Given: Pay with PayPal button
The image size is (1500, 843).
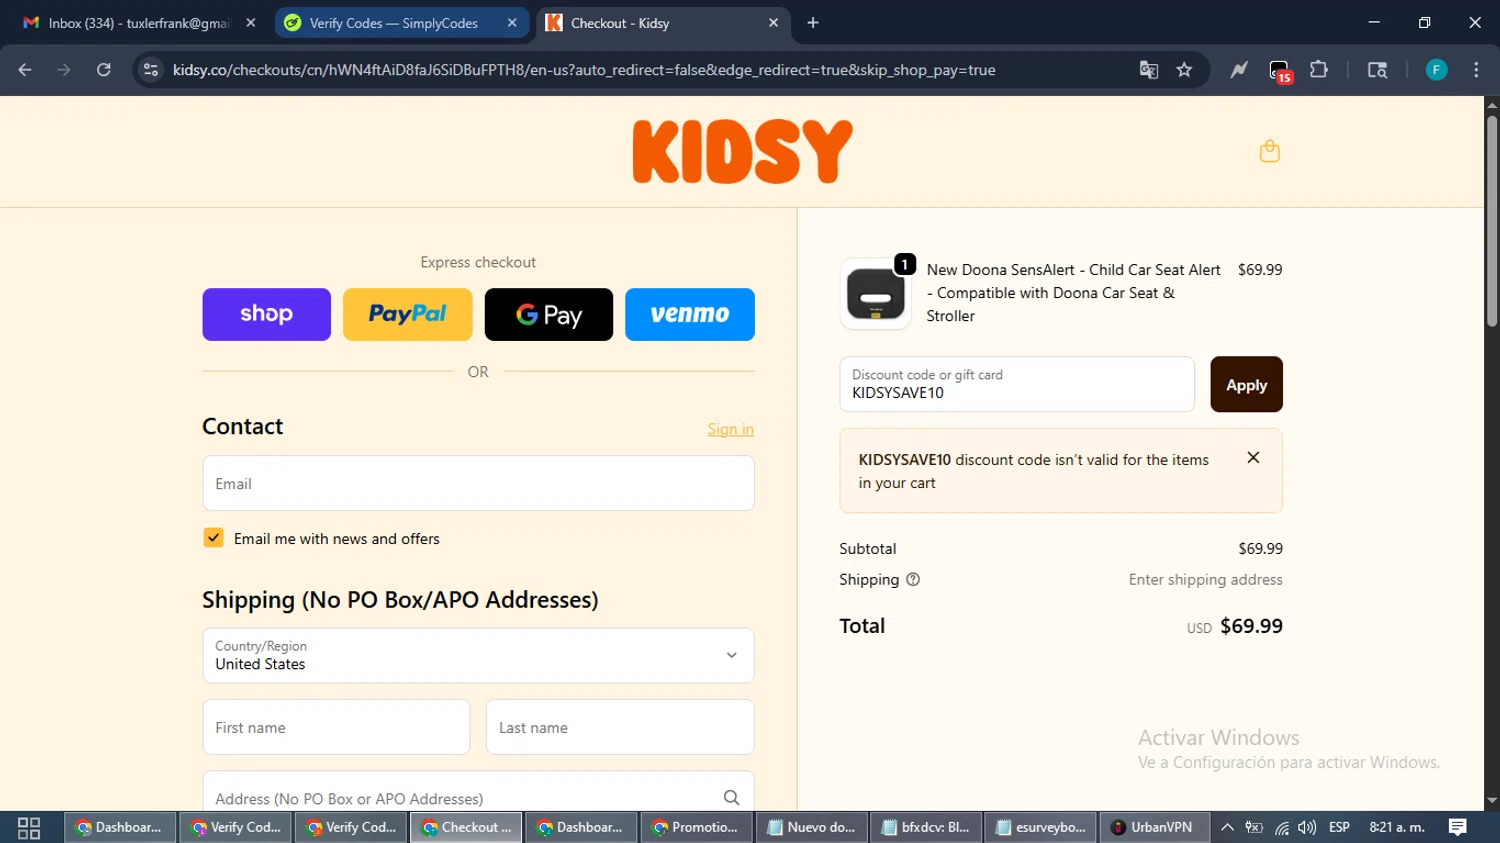Looking at the screenshot, I should (408, 314).
